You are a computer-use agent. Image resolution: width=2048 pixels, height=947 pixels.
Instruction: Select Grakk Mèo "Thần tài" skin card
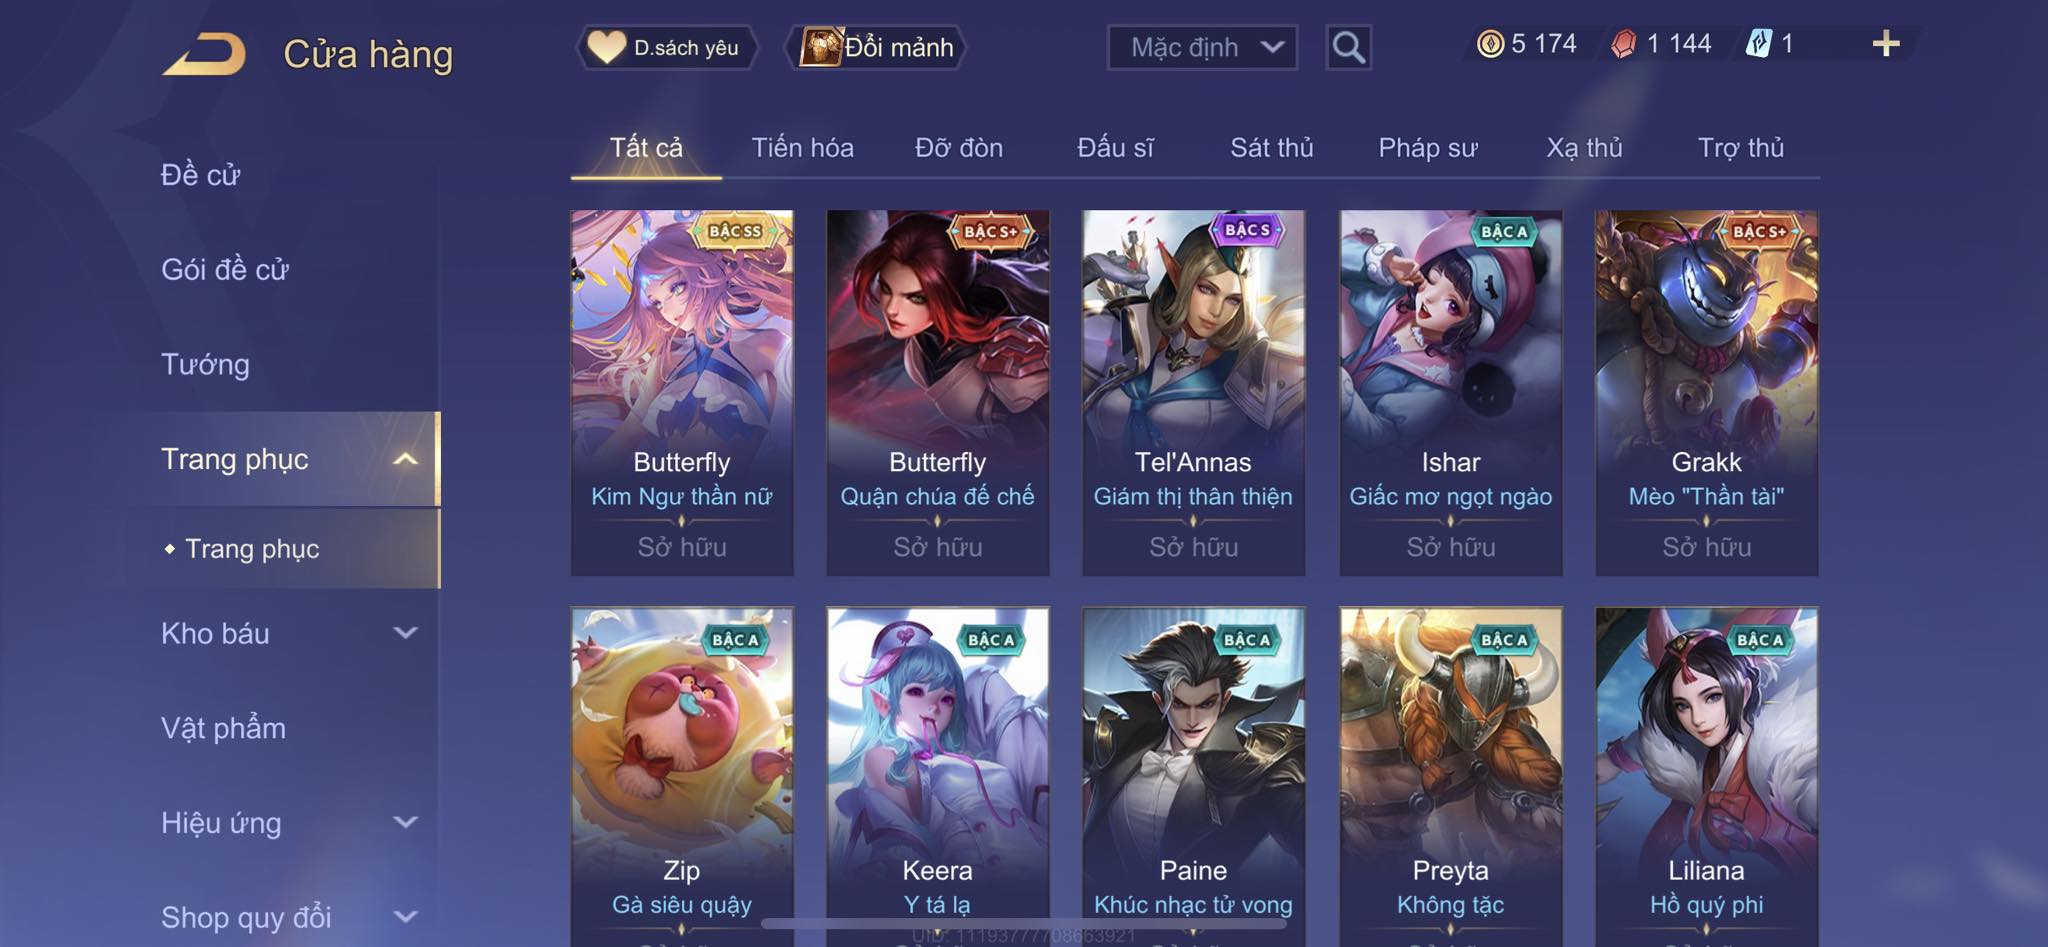[1706, 392]
